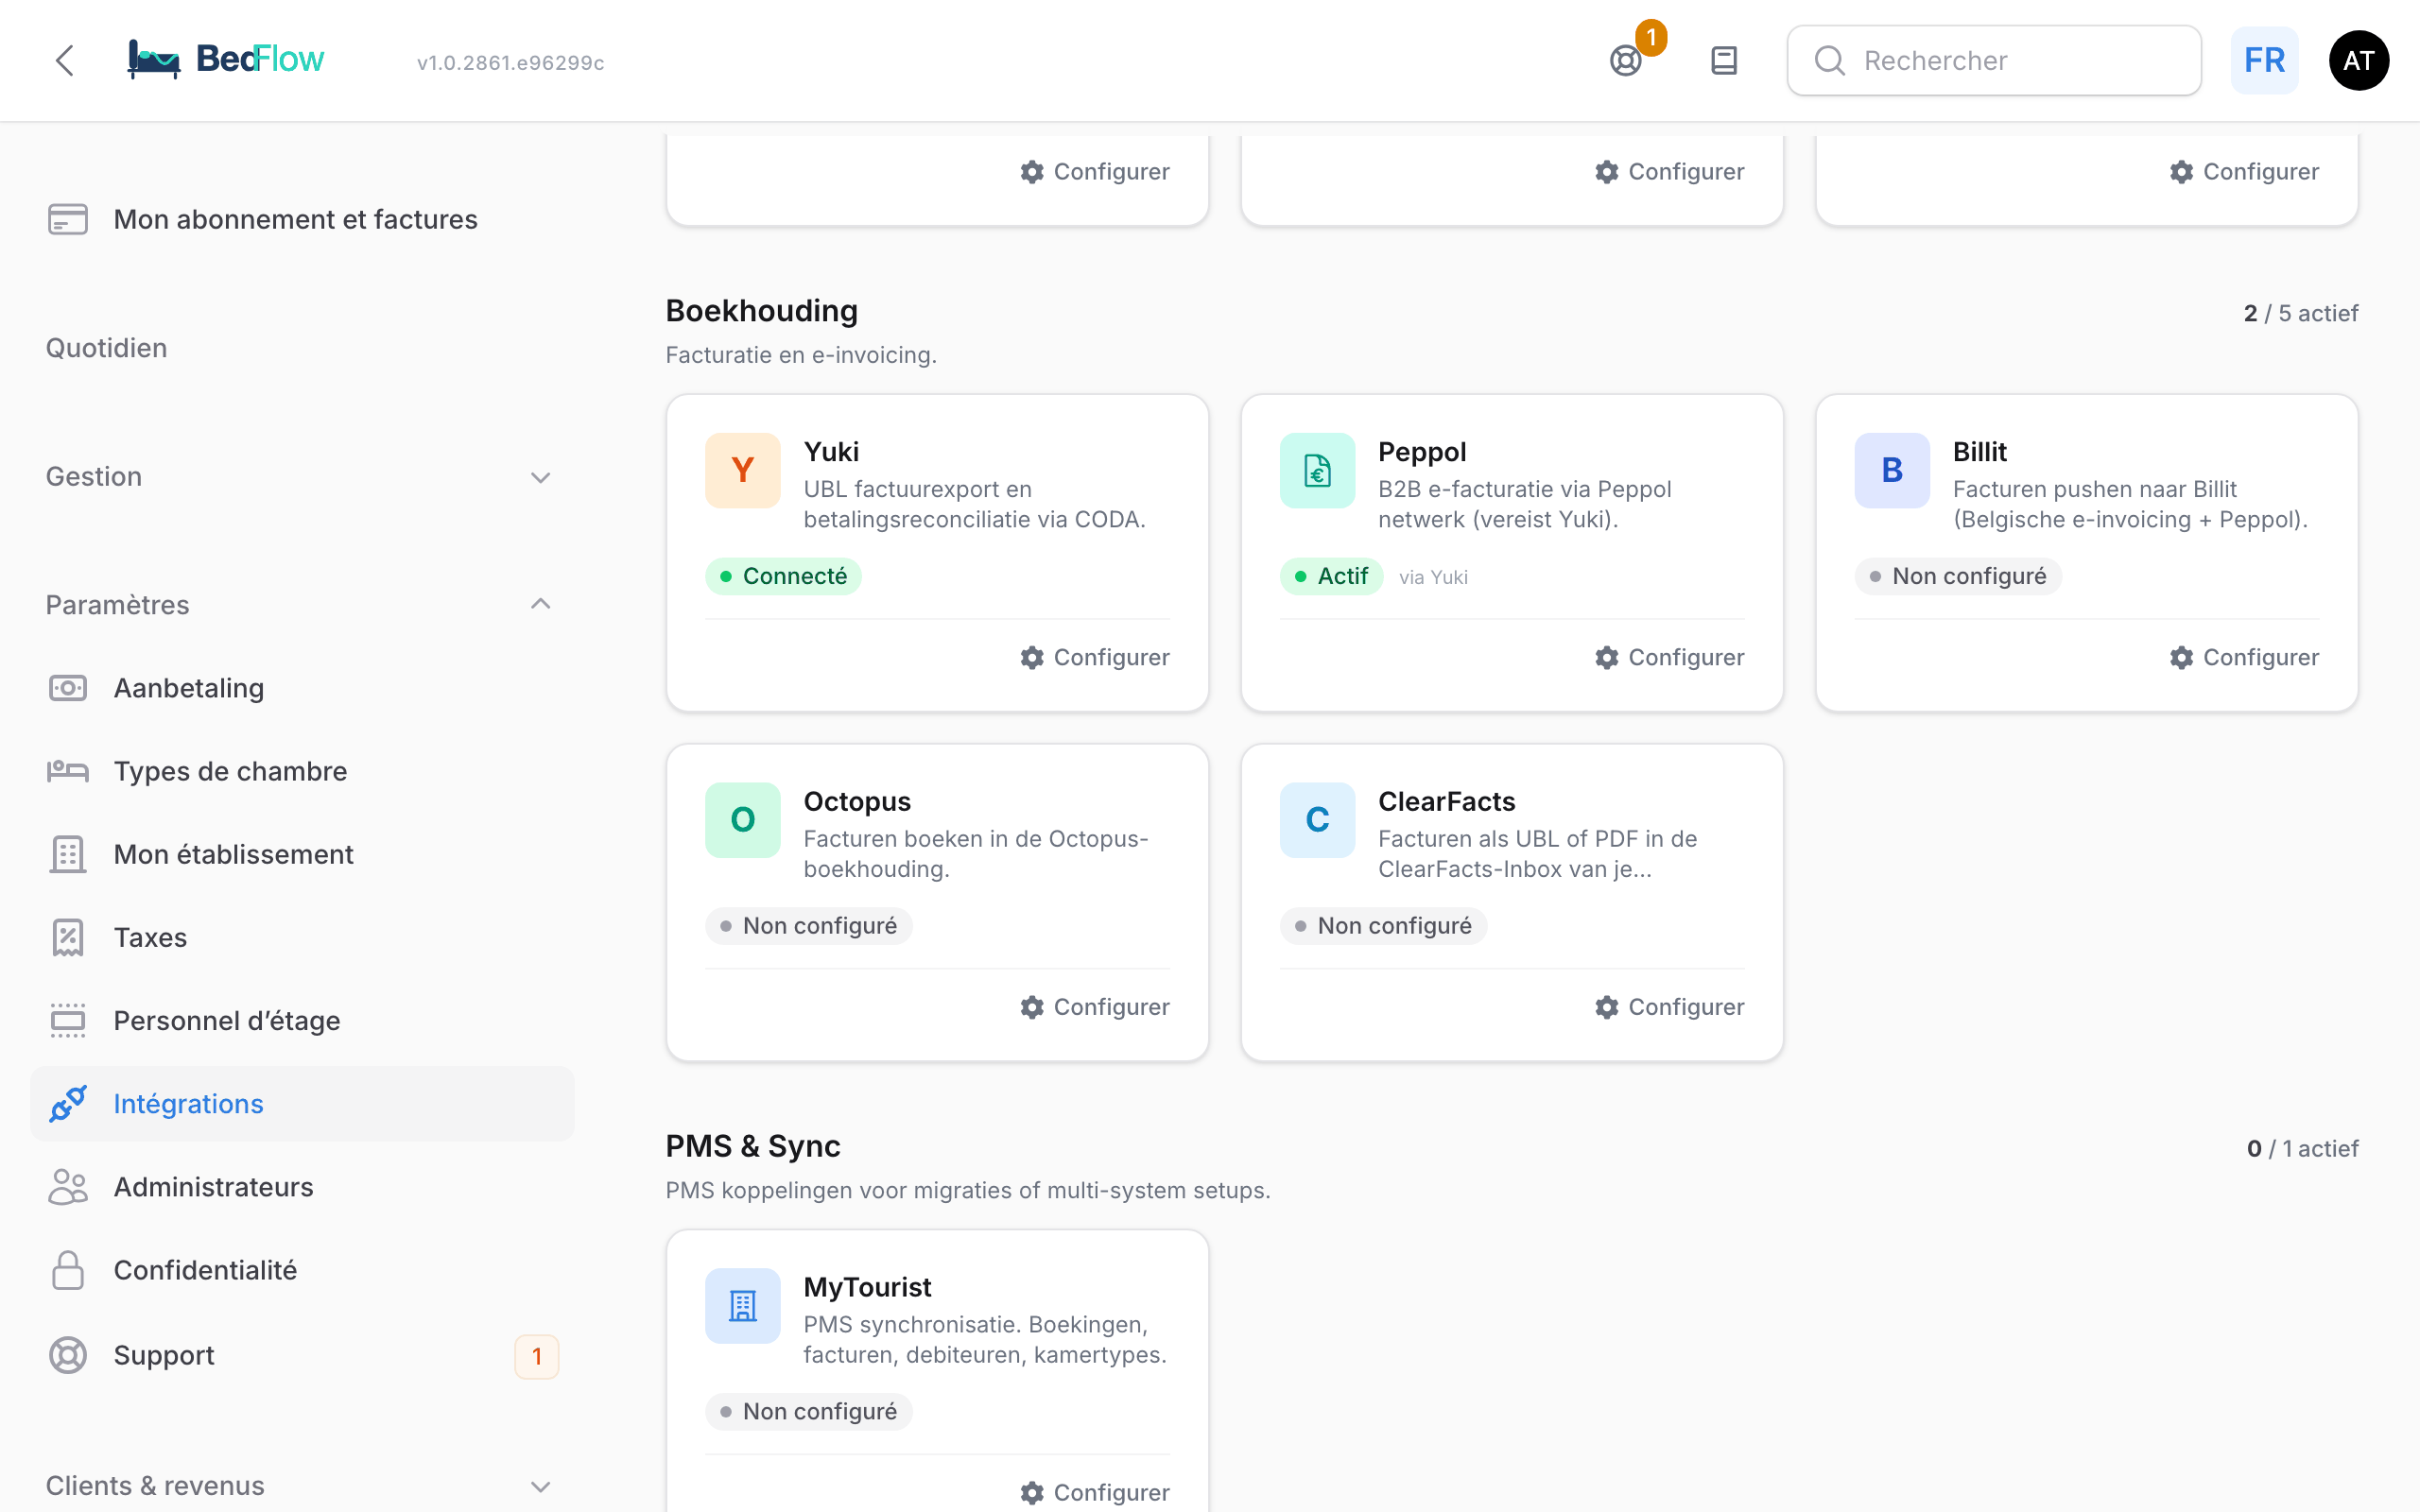The image size is (2420, 1512).
Task: Open Personnel d'étage page
Action: (x=302, y=1020)
